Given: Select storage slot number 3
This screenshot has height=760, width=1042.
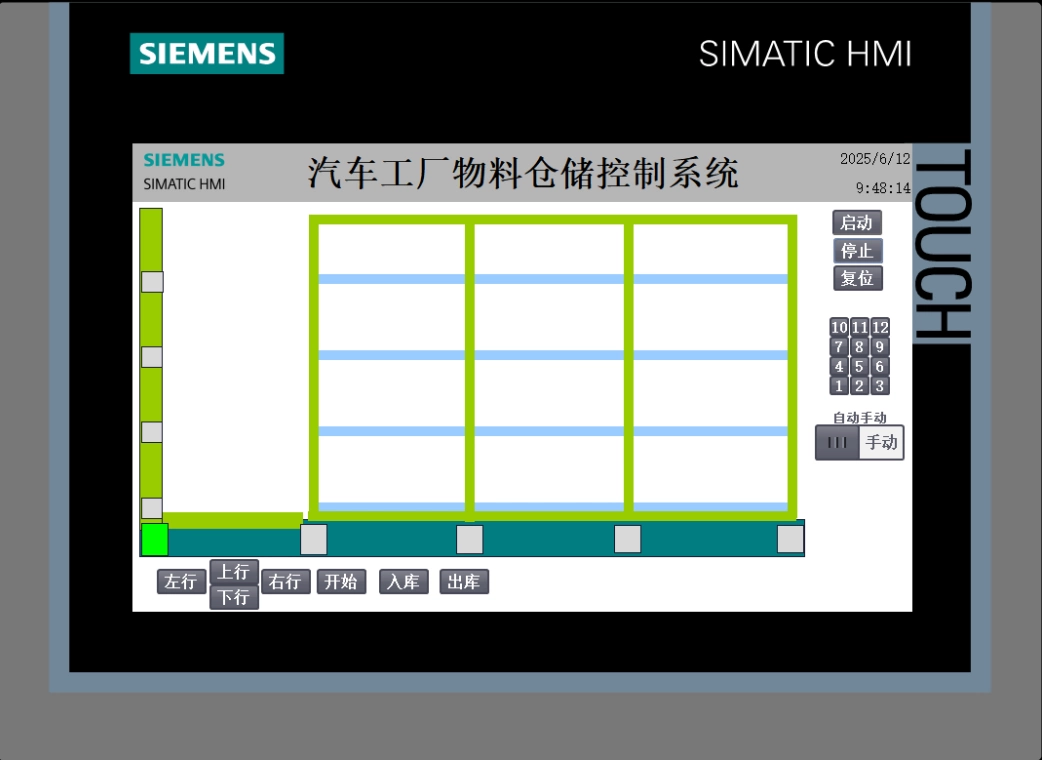Looking at the screenshot, I should [x=880, y=385].
